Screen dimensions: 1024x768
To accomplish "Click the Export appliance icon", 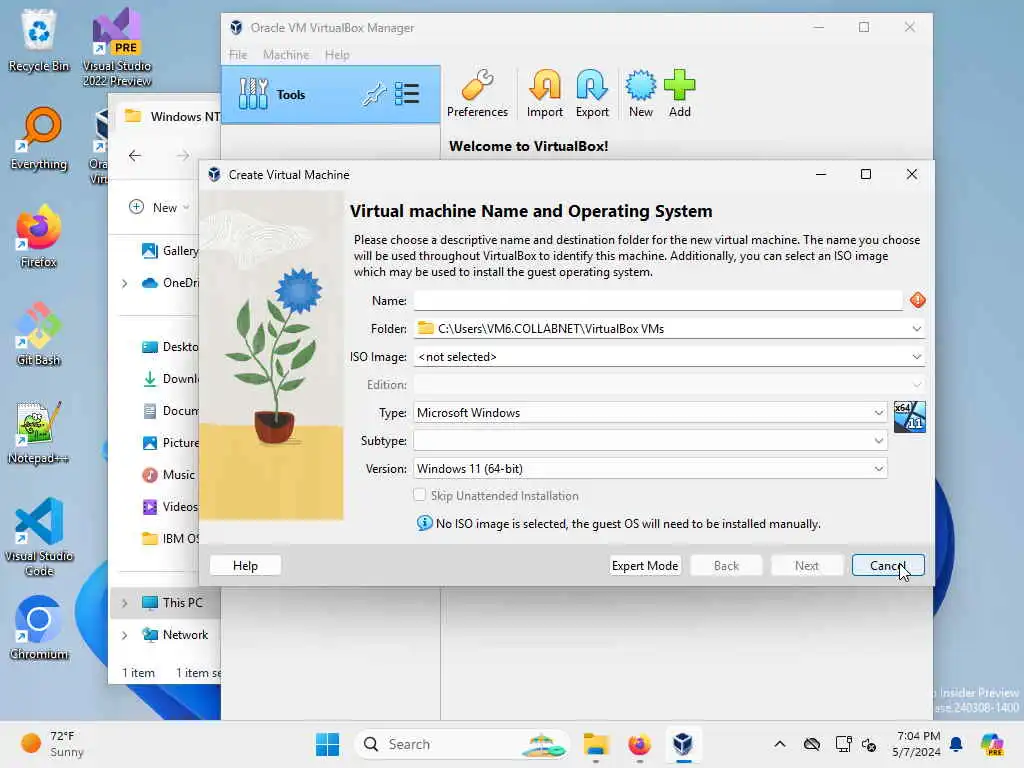I will (592, 93).
